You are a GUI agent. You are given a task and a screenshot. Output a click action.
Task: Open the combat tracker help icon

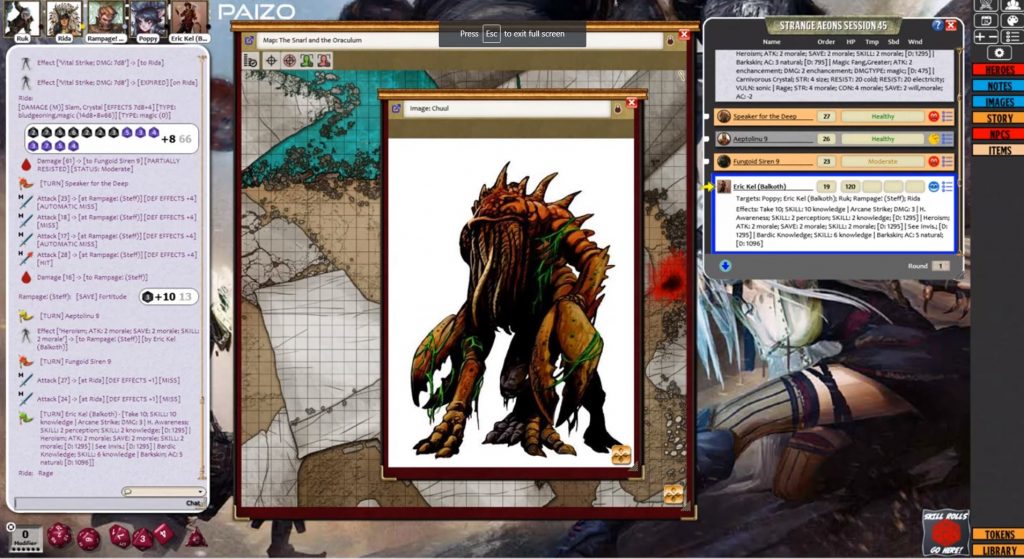pos(937,25)
